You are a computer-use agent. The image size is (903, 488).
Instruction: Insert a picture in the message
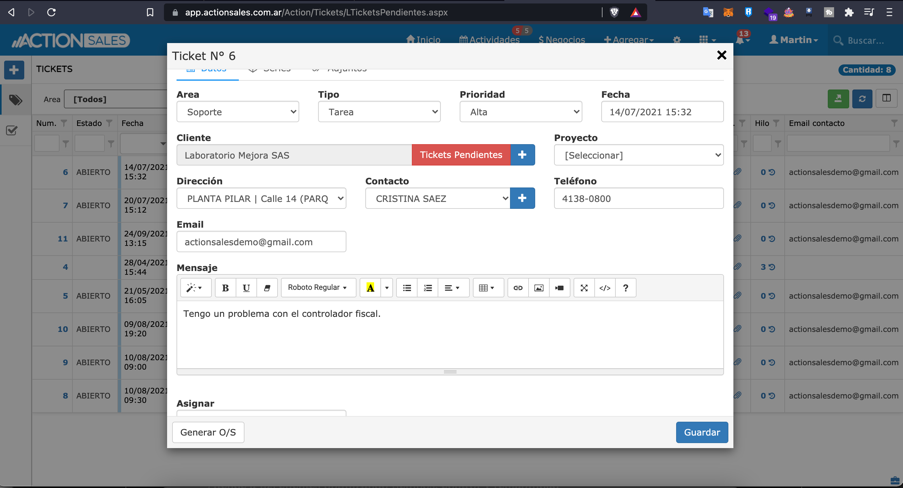tap(539, 288)
